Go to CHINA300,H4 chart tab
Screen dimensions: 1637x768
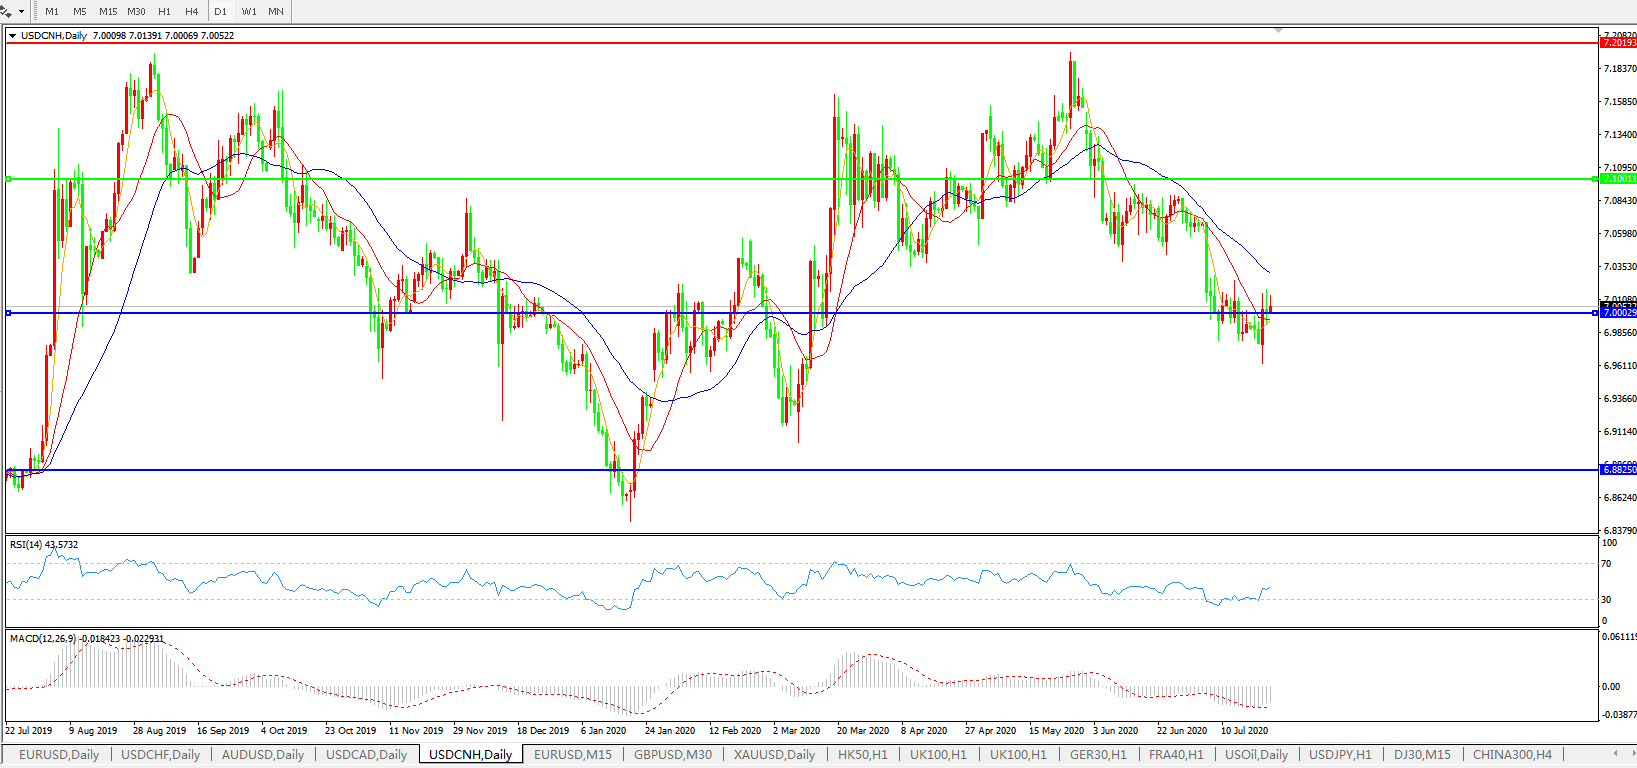[x=1512, y=755]
